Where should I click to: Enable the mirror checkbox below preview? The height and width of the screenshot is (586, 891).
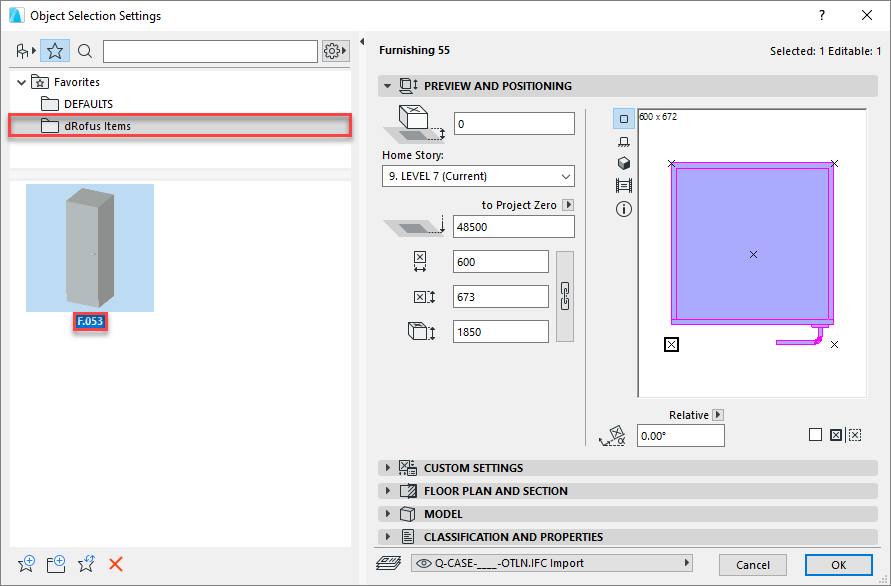coord(815,435)
